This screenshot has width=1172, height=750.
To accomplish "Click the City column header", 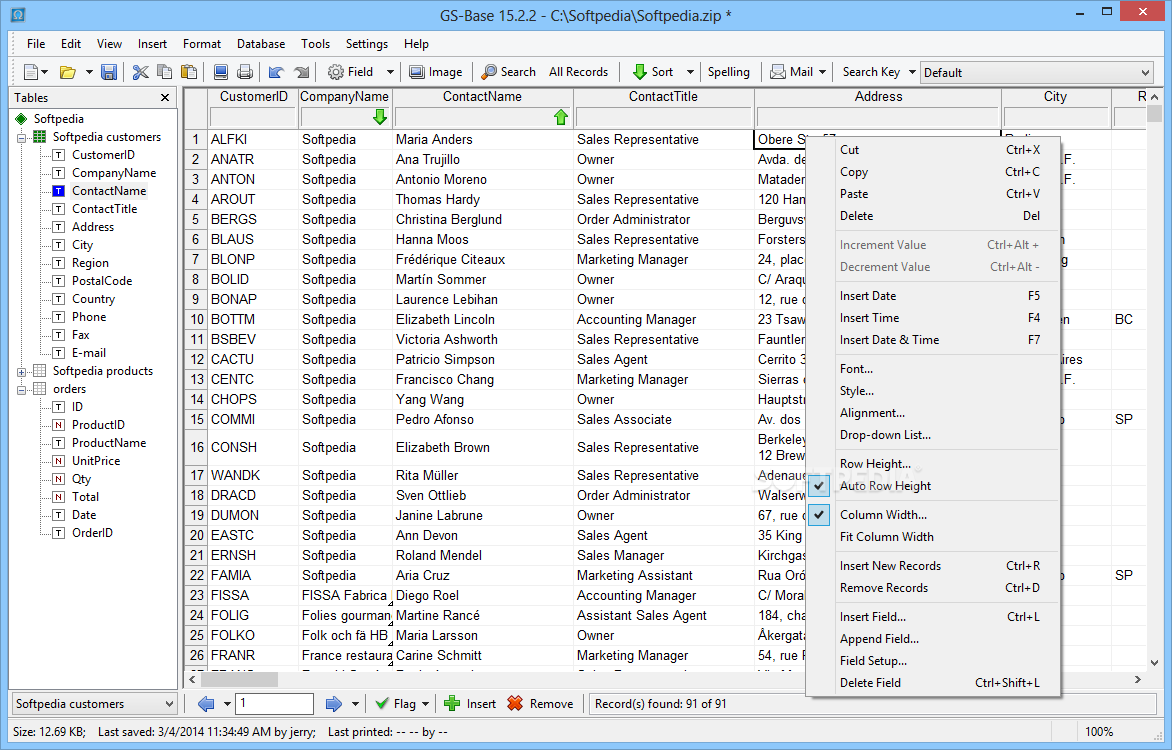I will 1055,97.
